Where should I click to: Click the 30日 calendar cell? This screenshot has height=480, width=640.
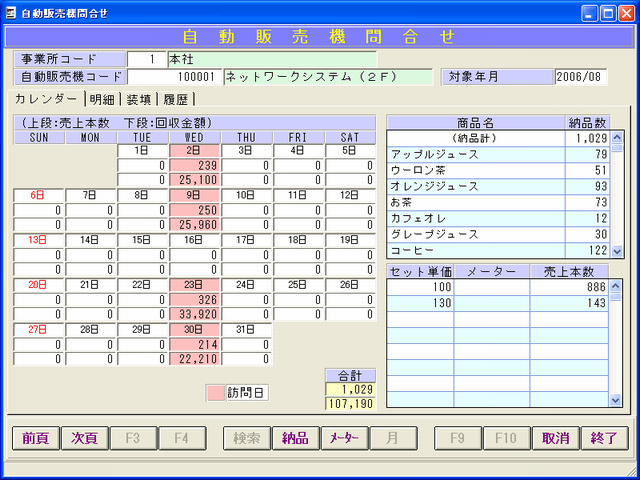point(195,330)
